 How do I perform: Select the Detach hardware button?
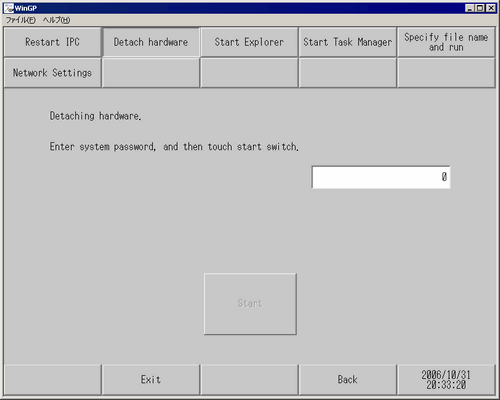[x=151, y=42]
